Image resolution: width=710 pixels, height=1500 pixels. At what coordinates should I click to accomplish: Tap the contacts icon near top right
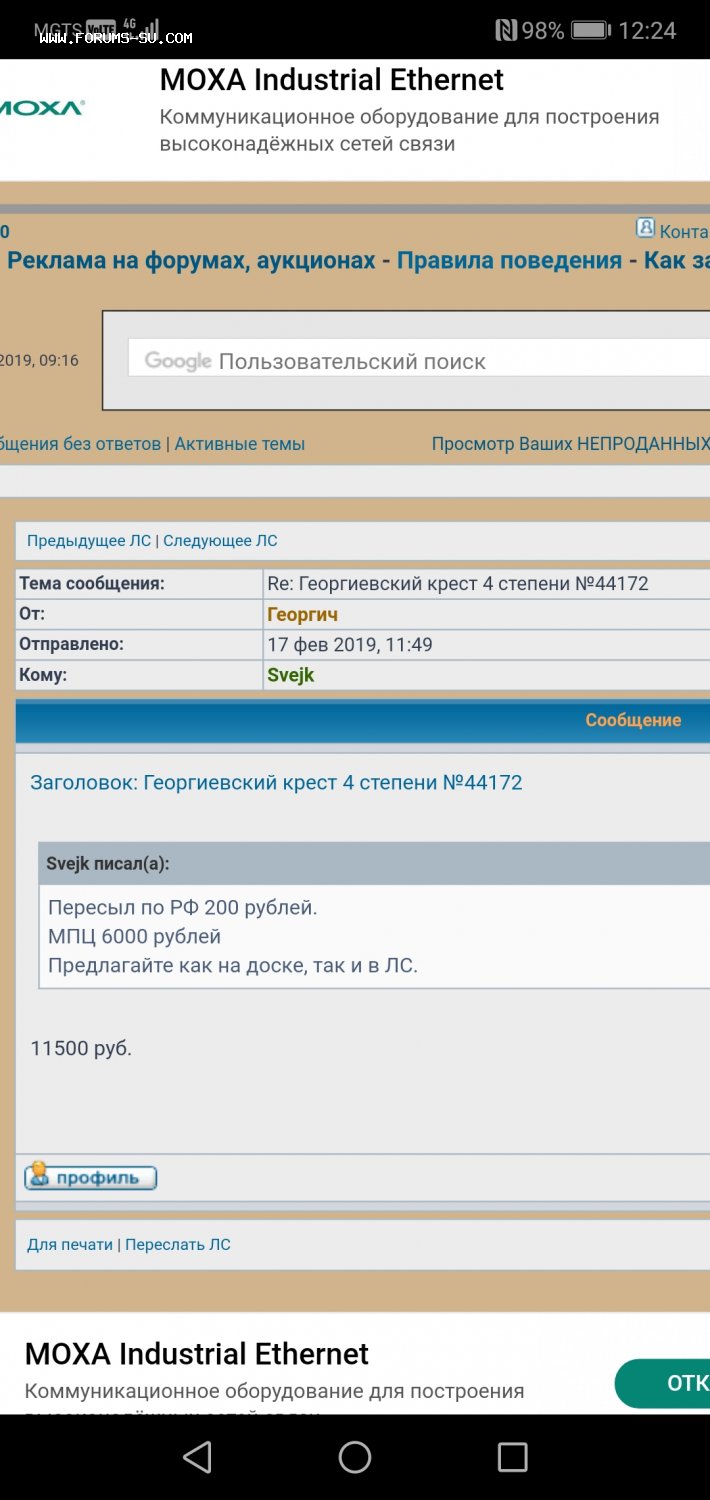(646, 228)
